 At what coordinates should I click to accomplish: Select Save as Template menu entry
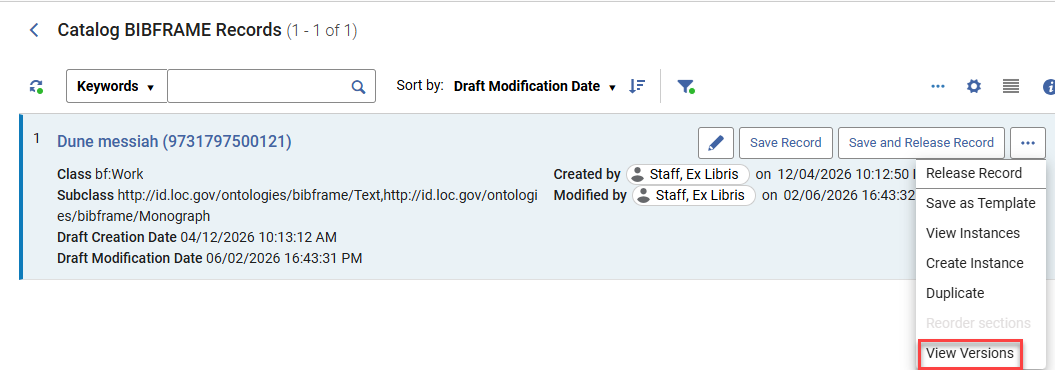pos(980,203)
